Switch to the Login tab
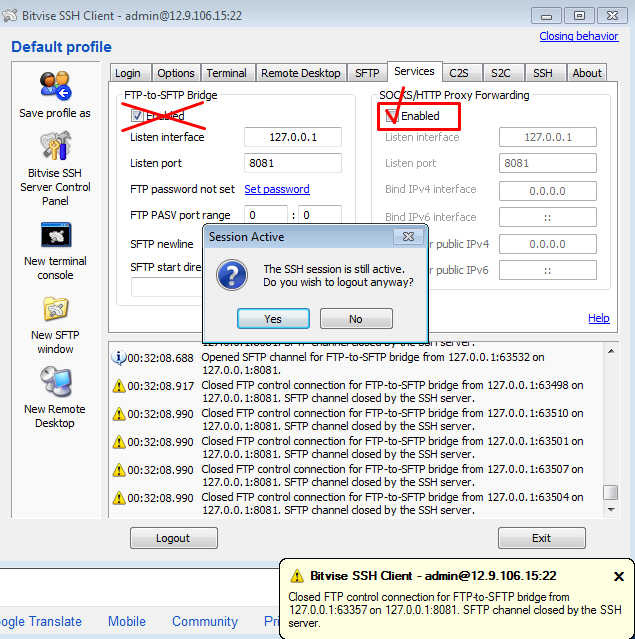The height and width of the screenshot is (639, 635). tap(128, 73)
